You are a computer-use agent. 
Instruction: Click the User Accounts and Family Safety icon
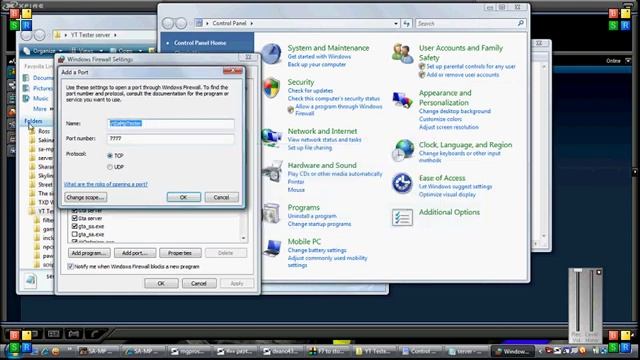point(403,54)
